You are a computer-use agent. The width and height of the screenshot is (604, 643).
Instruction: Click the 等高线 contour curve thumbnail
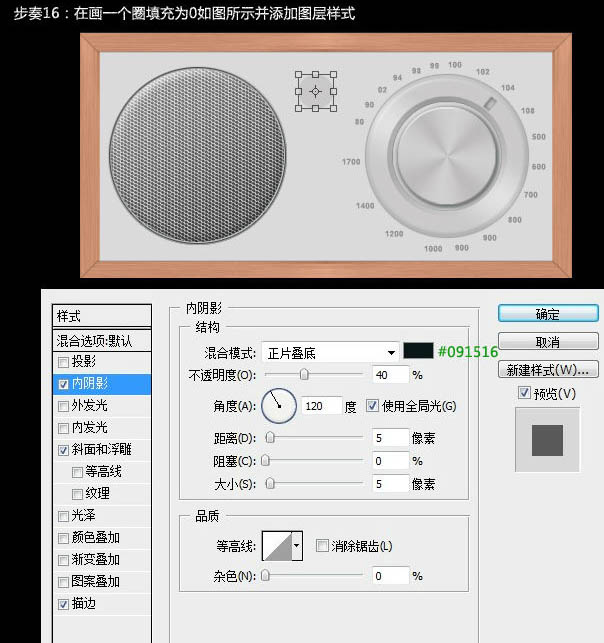click(277, 546)
